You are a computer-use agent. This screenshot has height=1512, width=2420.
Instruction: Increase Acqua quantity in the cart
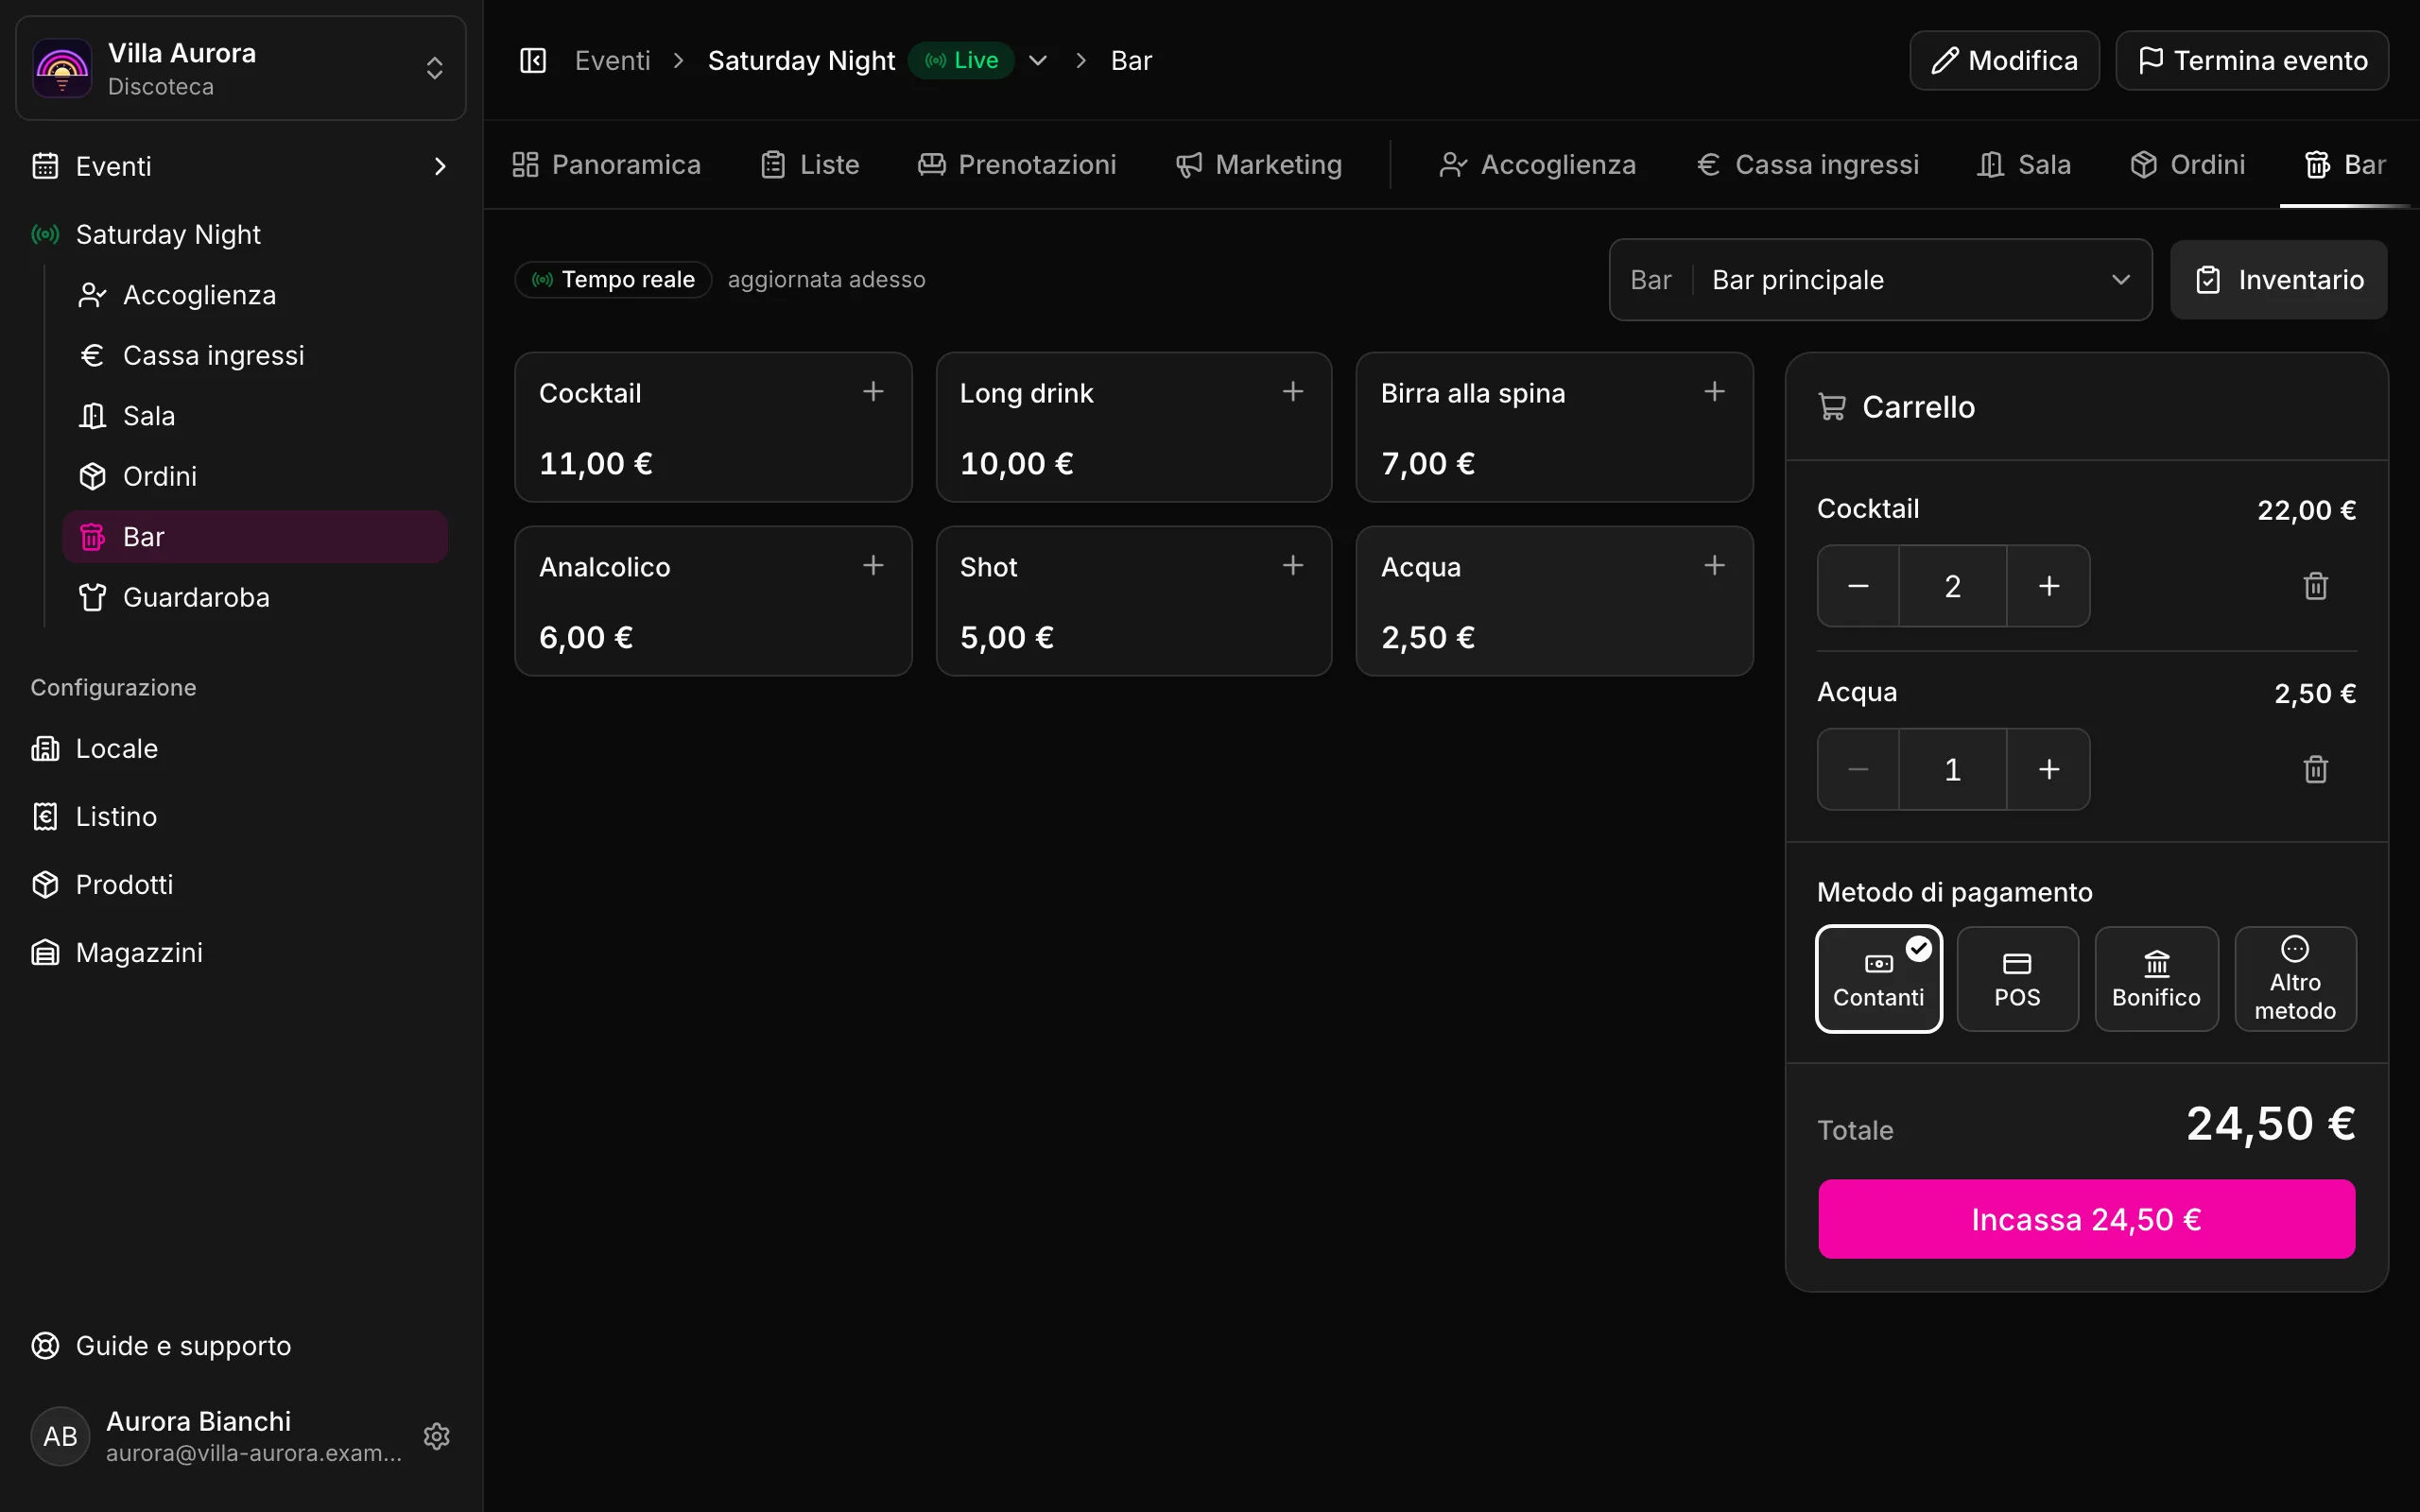2049,769
